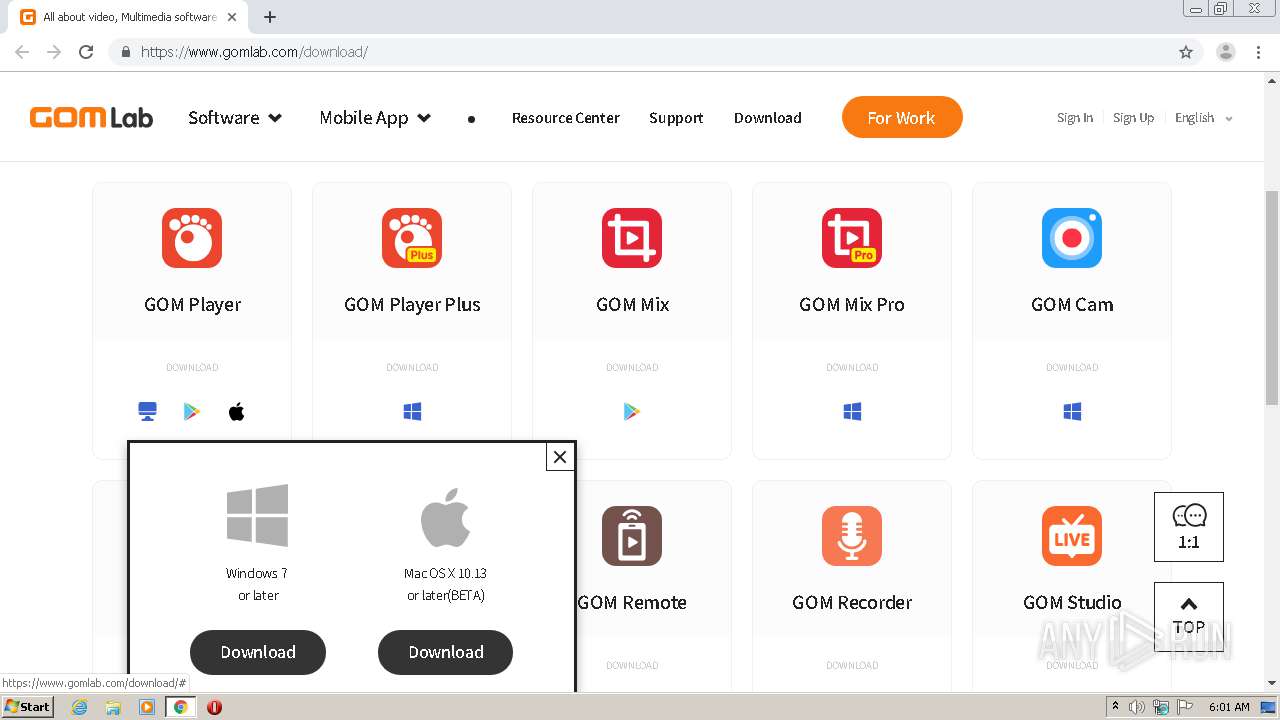Go back to previous page
The image size is (1280, 720).
22,52
